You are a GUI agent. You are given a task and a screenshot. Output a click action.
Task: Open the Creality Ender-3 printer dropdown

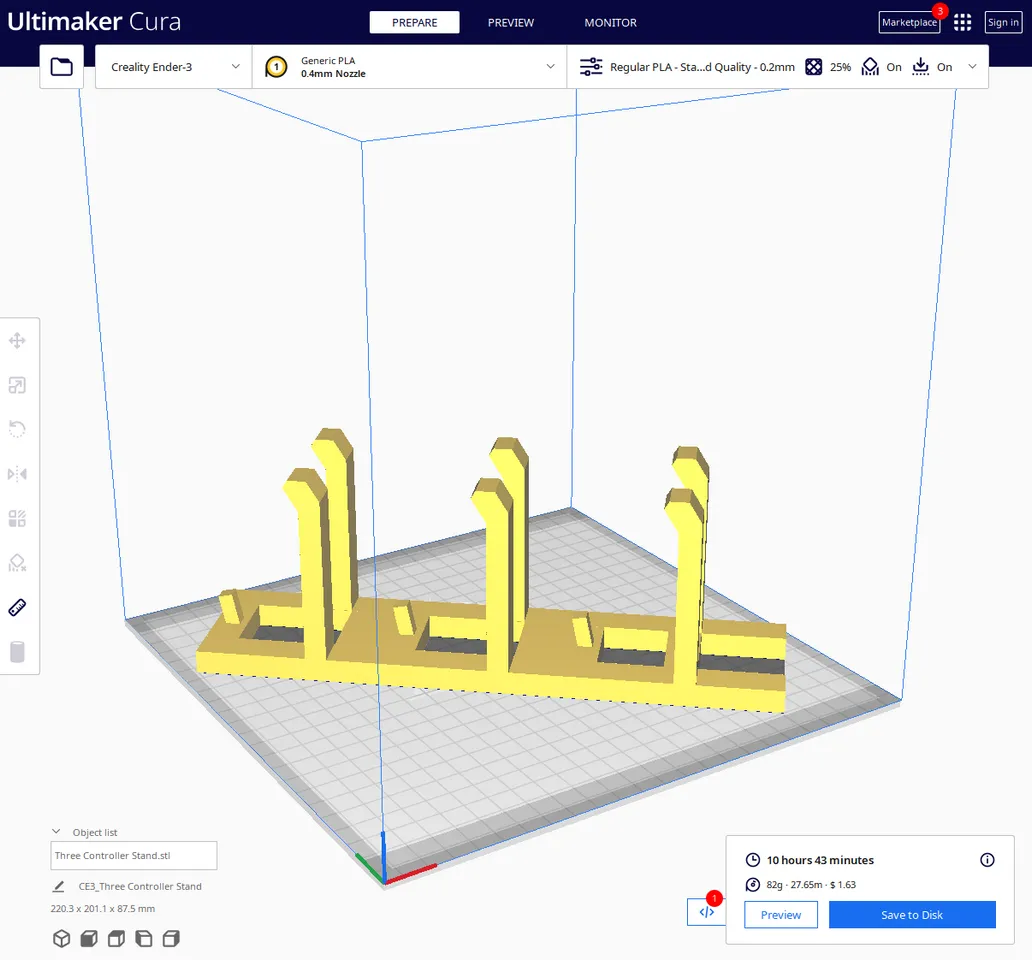tap(174, 66)
